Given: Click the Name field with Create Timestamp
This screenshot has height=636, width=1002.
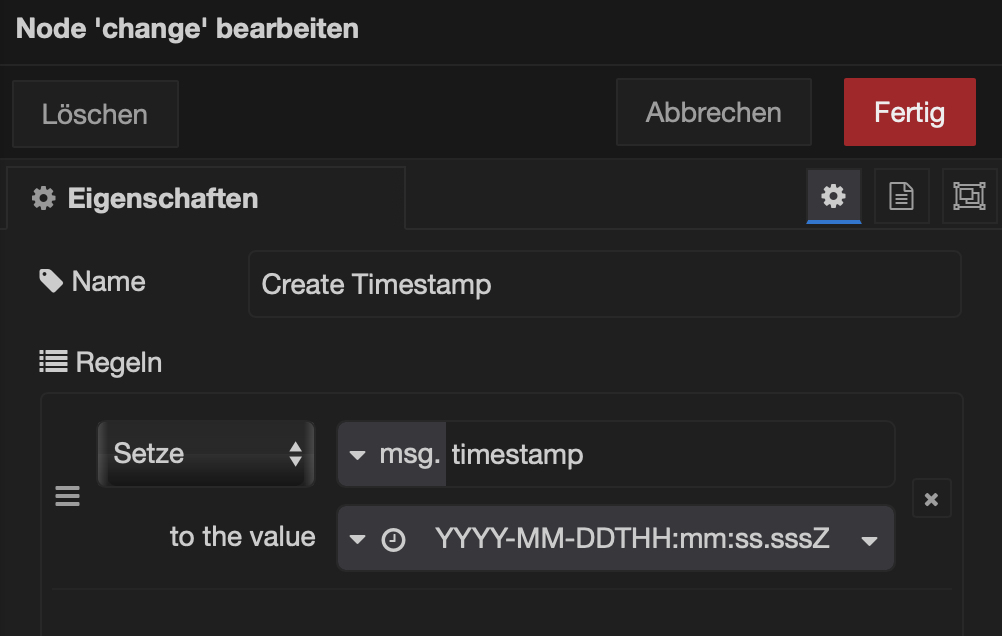Looking at the screenshot, I should click(604, 284).
